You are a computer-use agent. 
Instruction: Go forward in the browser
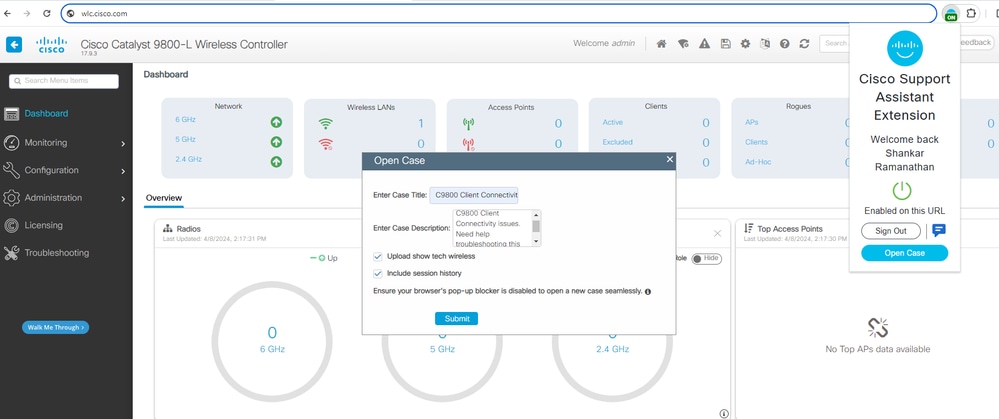click(x=27, y=13)
